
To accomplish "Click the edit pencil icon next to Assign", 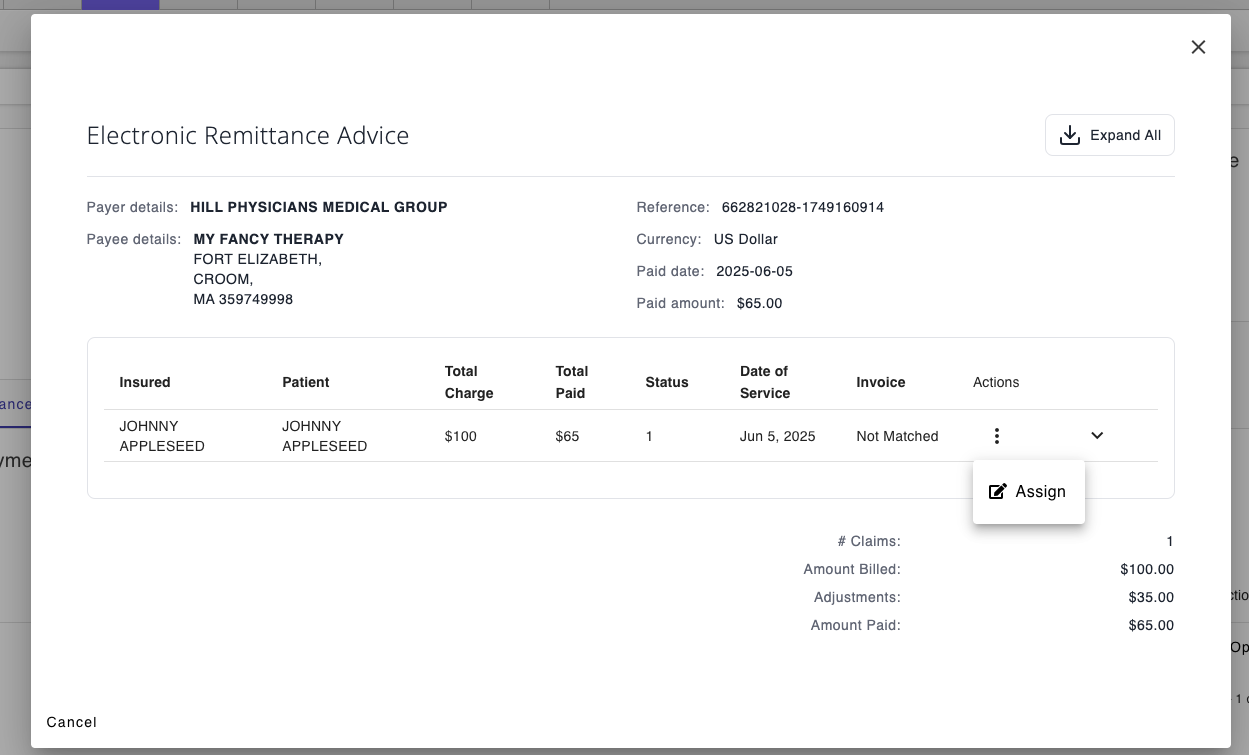I will pyautogui.click(x=997, y=492).
